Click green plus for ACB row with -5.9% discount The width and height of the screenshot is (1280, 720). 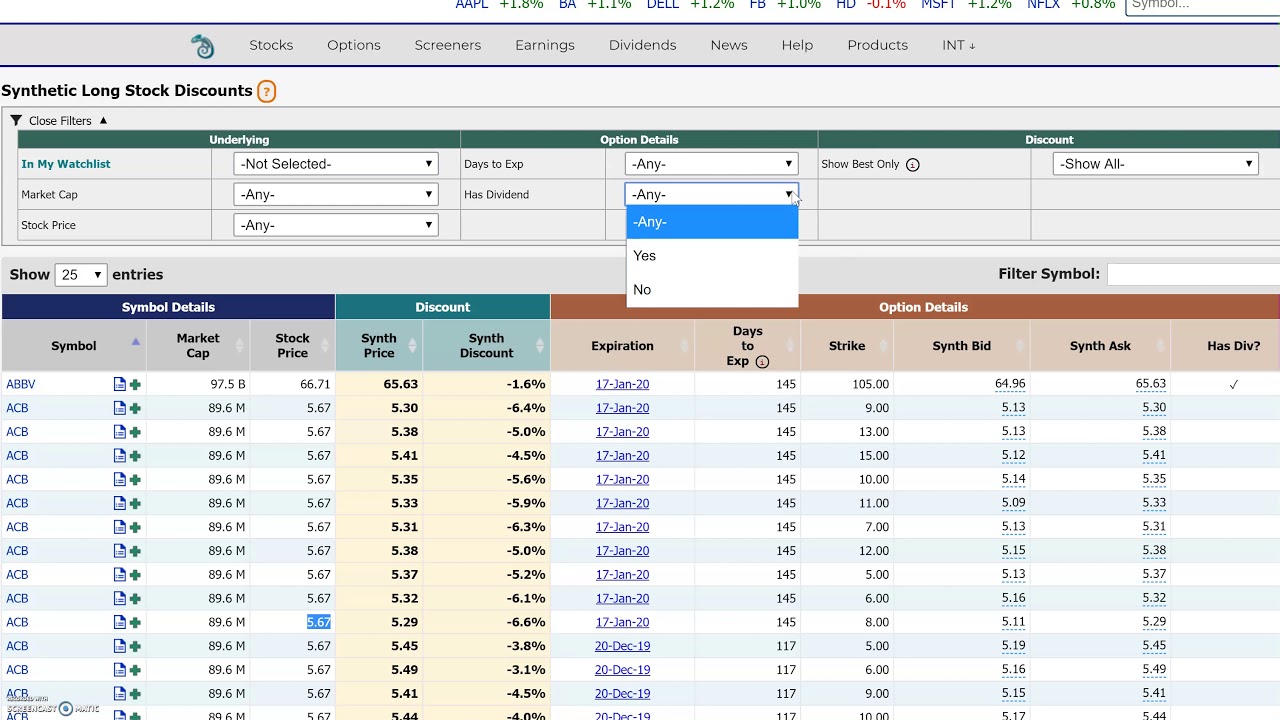pos(135,503)
